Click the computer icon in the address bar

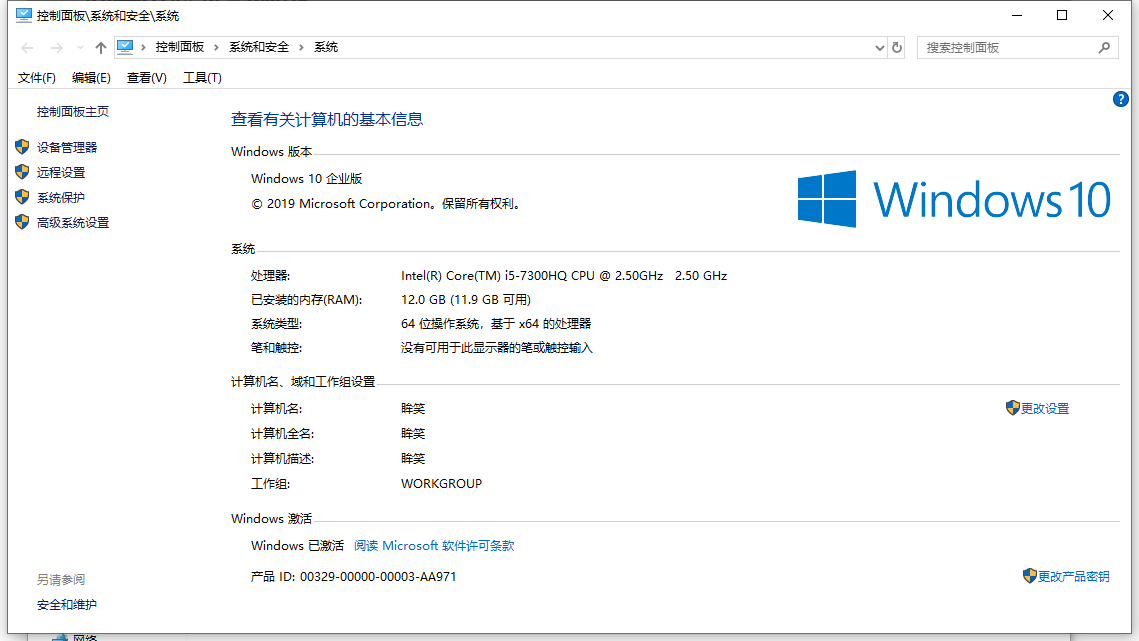pos(126,47)
